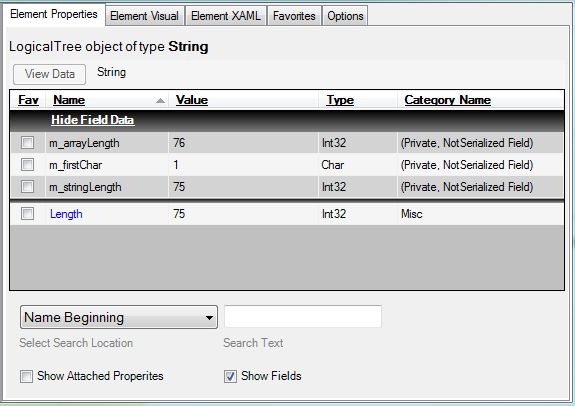The width and height of the screenshot is (575, 406).
Task: Check favorite box for m_arrayLength
Action: click(28, 143)
